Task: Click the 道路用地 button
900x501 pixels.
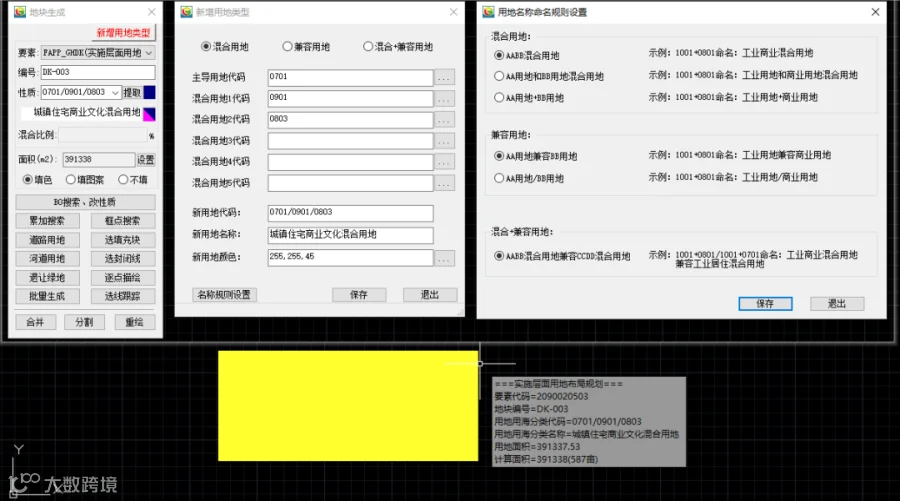Action: tap(47, 240)
